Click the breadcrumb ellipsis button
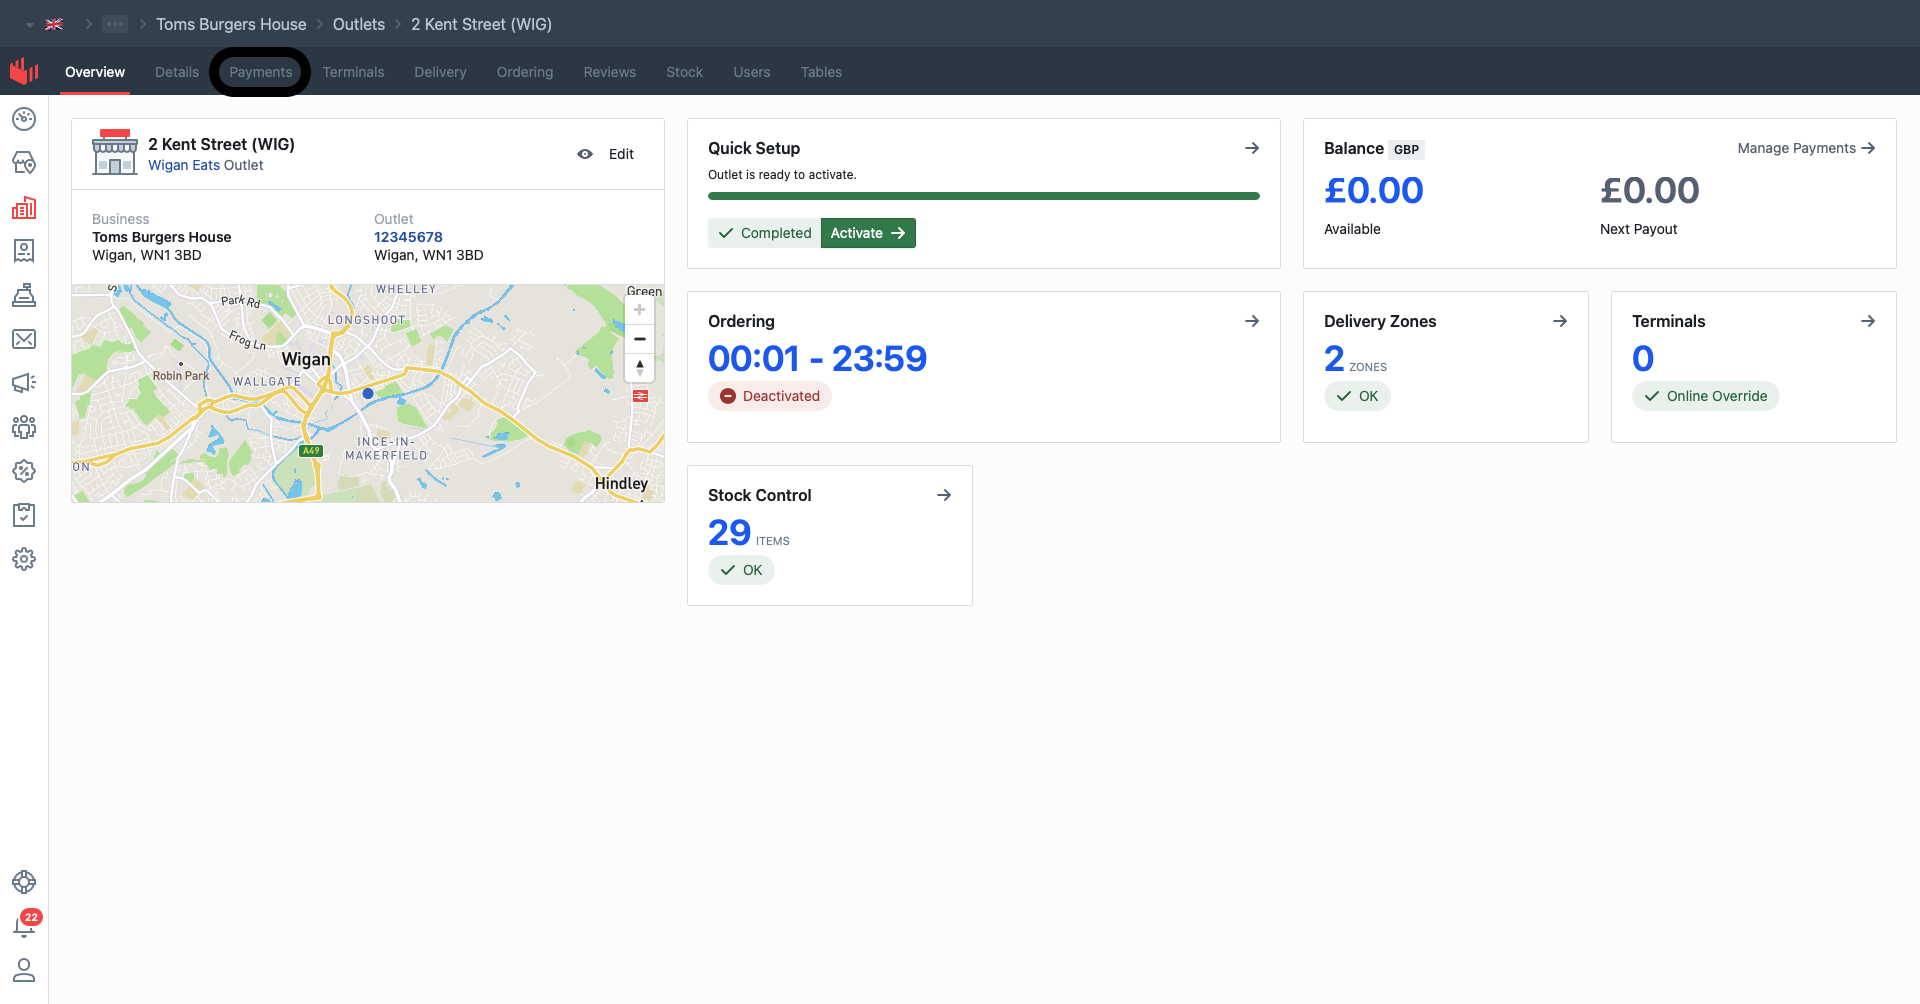Image resolution: width=1920 pixels, height=1004 pixels. [115, 24]
